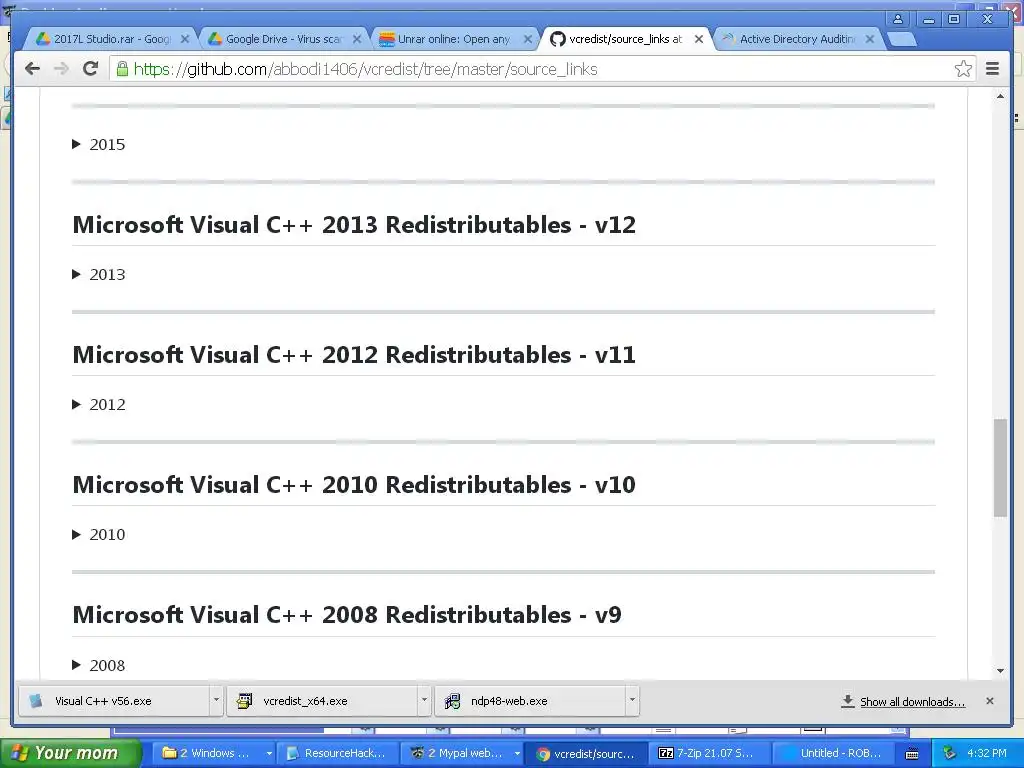Click heading Visual C++ 2012 Redistributables
This screenshot has height=768, width=1024.
click(354, 355)
